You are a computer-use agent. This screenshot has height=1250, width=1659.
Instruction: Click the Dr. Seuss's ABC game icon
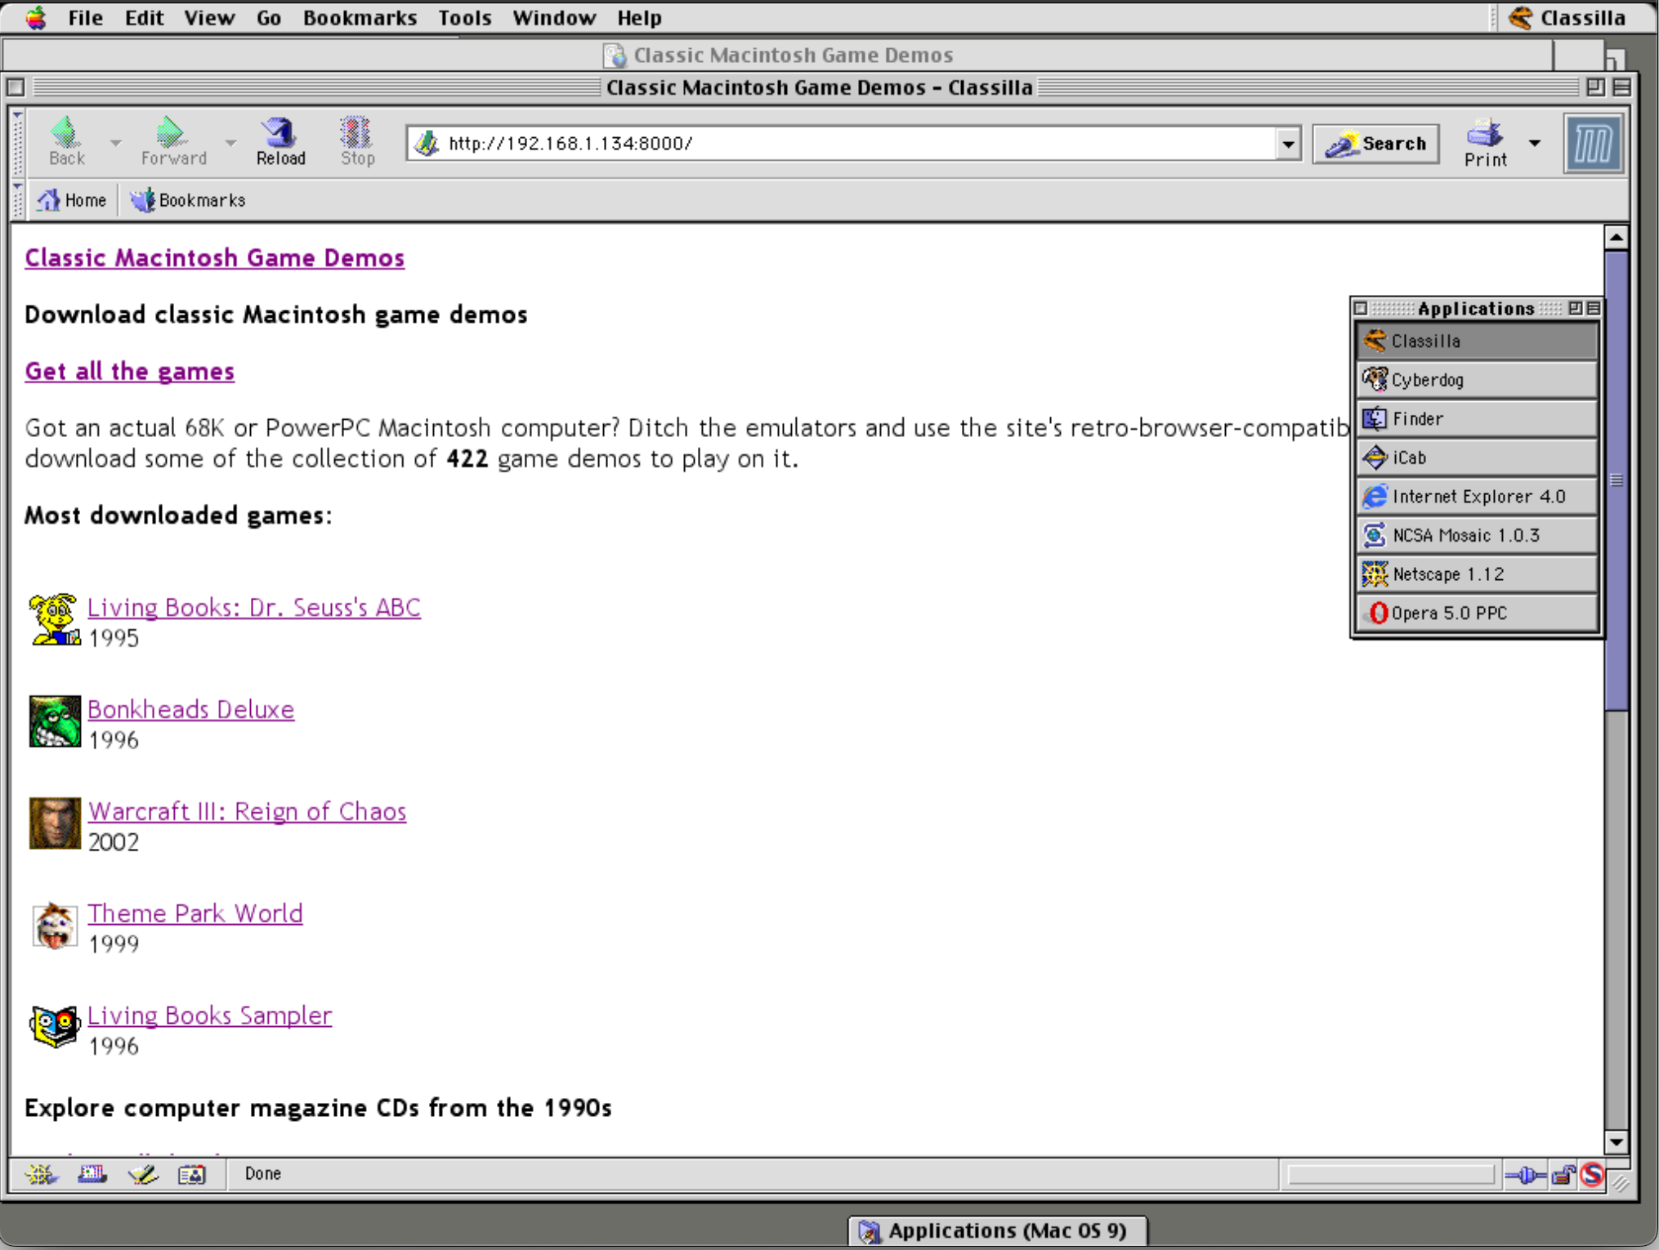point(54,620)
